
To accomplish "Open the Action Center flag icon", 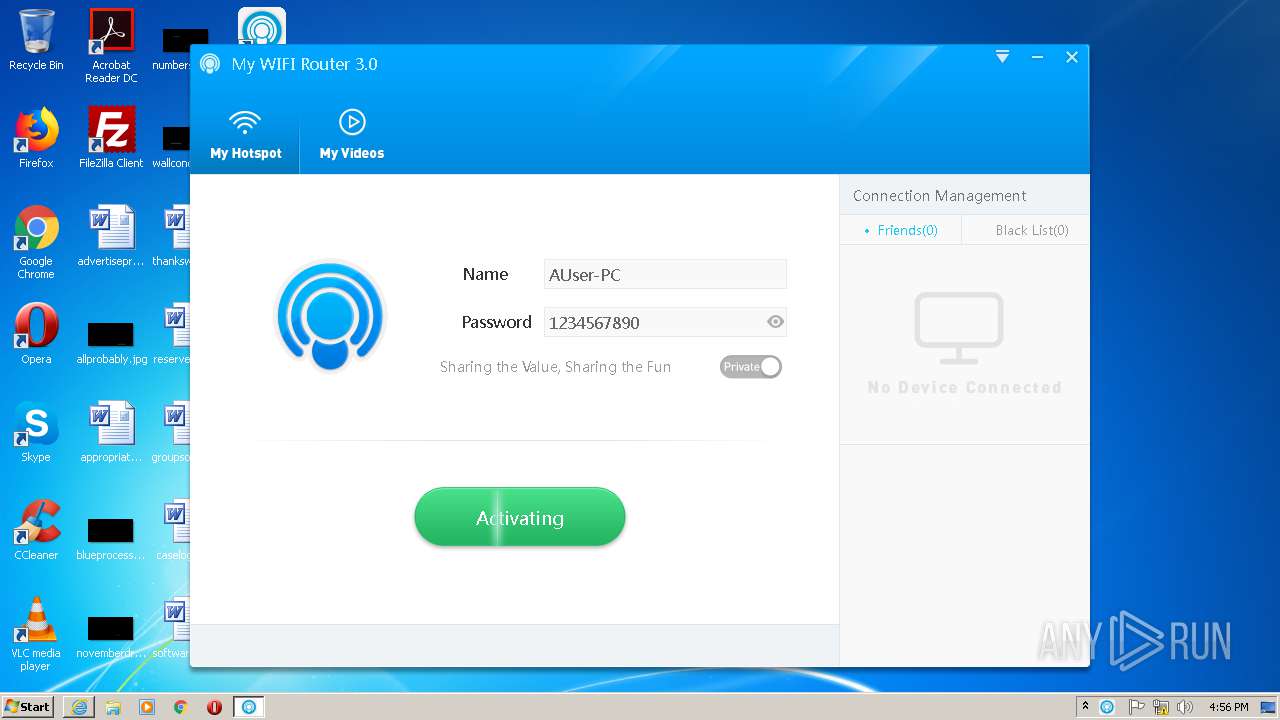I will [1136, 707].
